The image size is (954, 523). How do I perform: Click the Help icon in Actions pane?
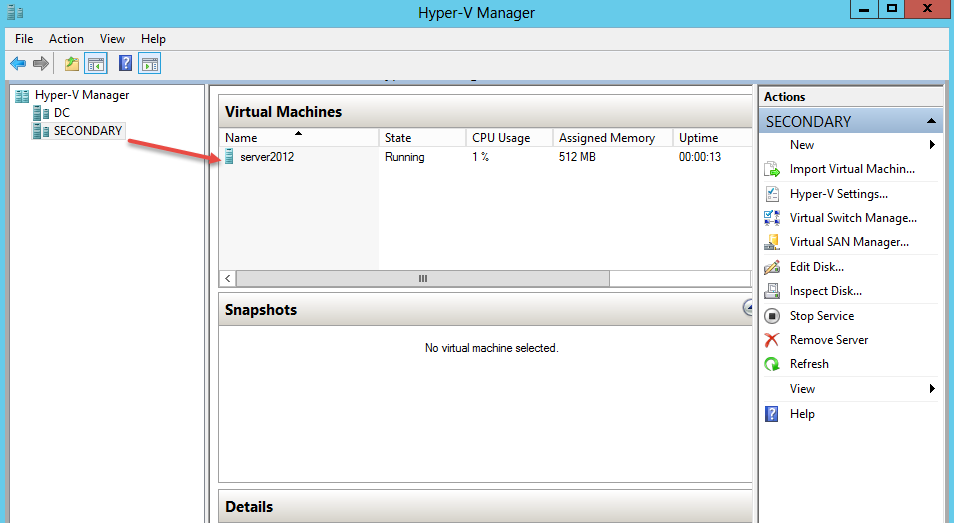click(x=771, y=414)
